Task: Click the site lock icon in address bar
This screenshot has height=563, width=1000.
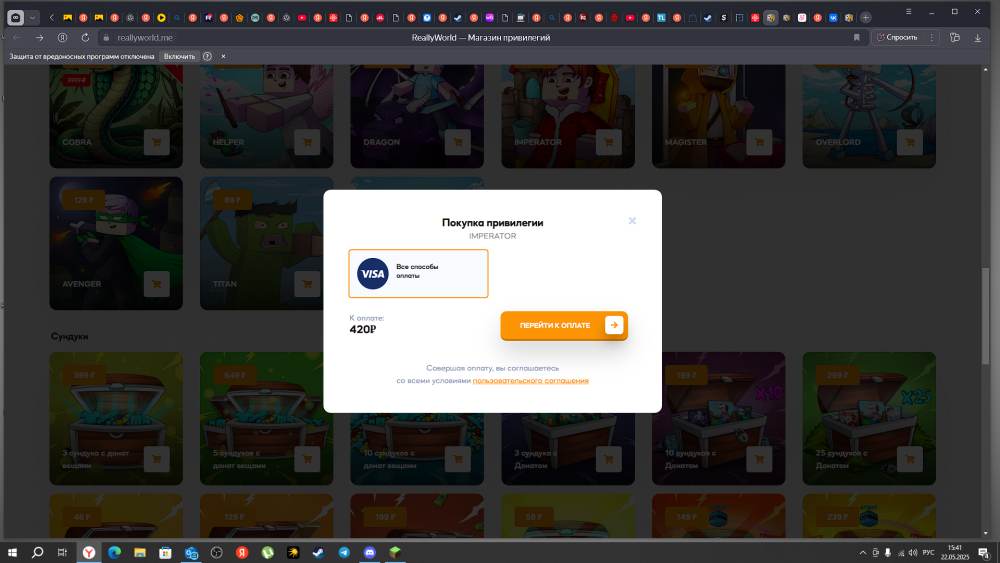Action: point(107,38)
